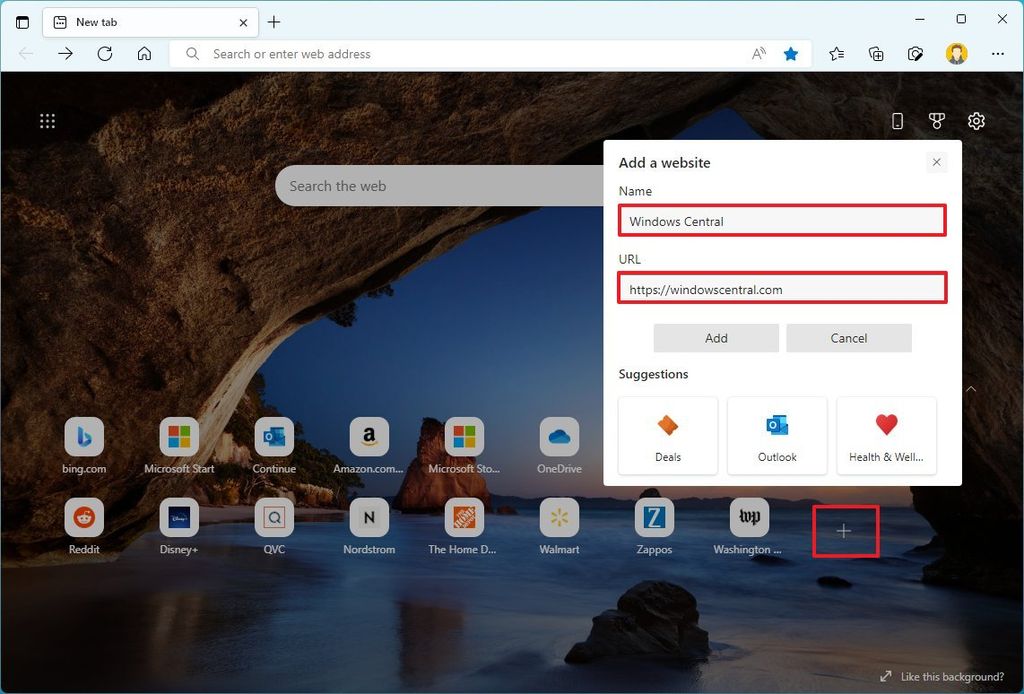Click the Add button in the dialog
Screen dimensions: 1024x694
[x=716, y=338]
